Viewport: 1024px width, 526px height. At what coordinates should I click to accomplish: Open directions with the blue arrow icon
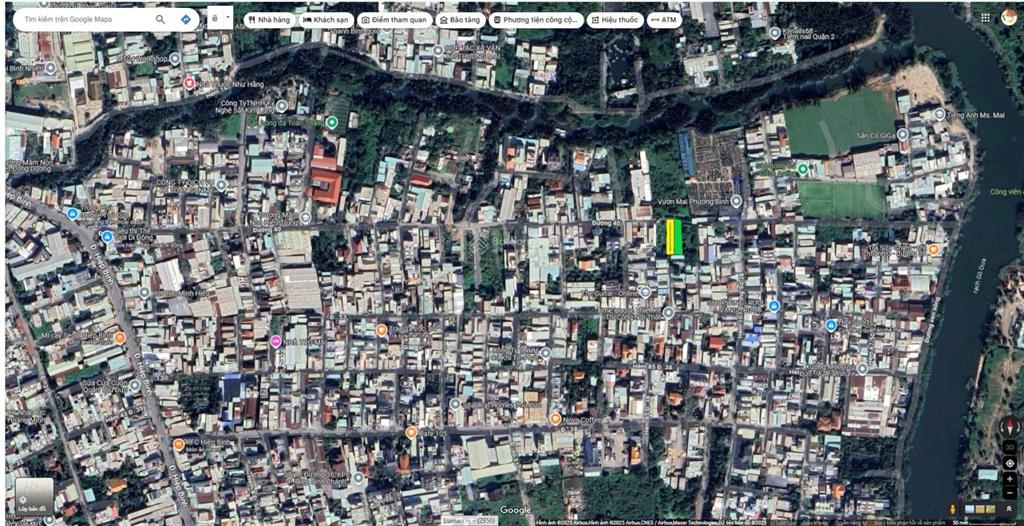187,19
